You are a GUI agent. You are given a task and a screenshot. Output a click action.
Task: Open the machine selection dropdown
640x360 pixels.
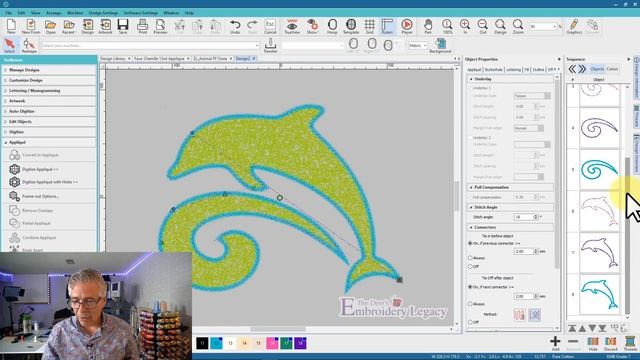[x=257, y=46]
